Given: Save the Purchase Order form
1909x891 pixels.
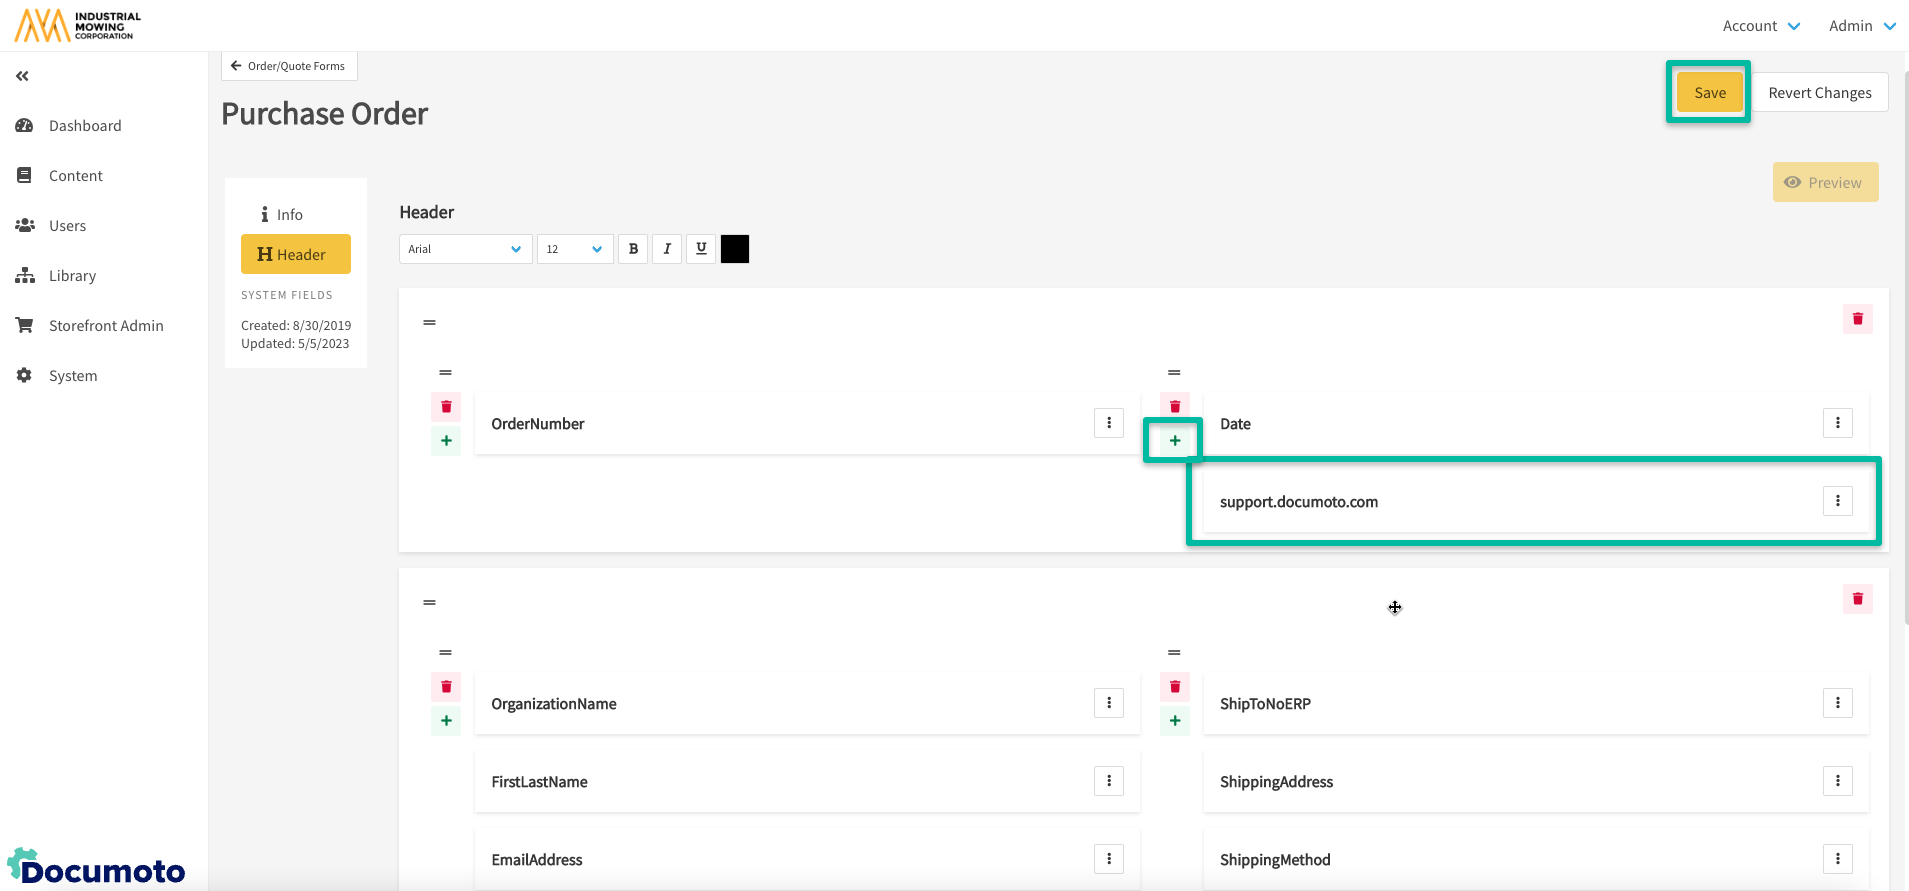Looking at the screenshot, I should click(1709, 93).
